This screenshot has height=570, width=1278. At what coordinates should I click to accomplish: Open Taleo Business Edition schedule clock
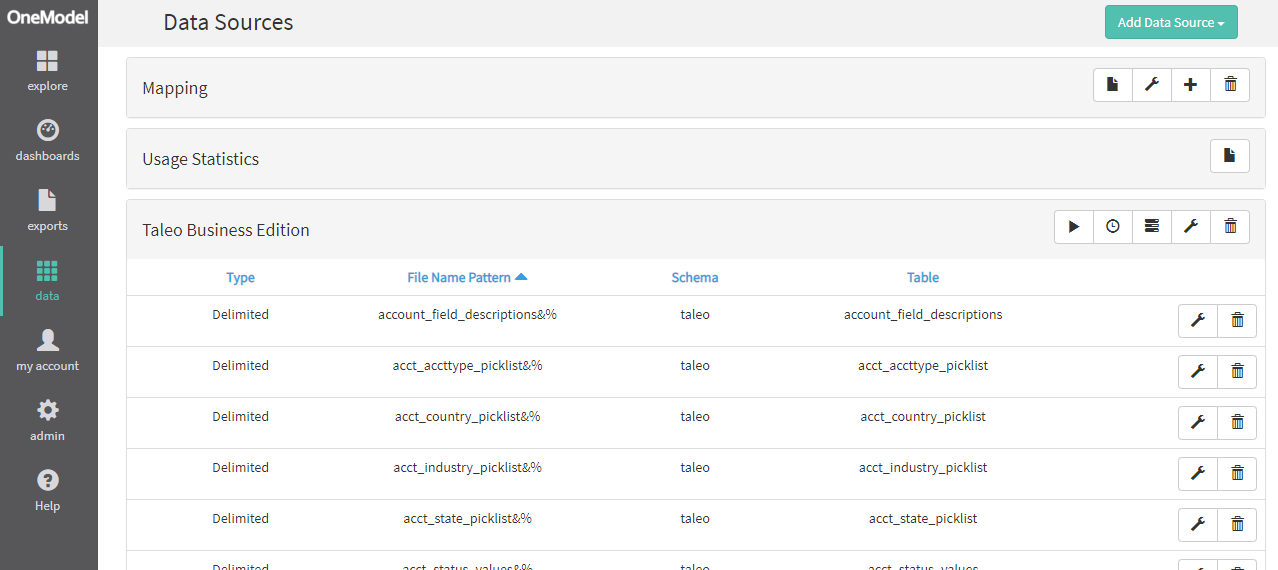1113,227
